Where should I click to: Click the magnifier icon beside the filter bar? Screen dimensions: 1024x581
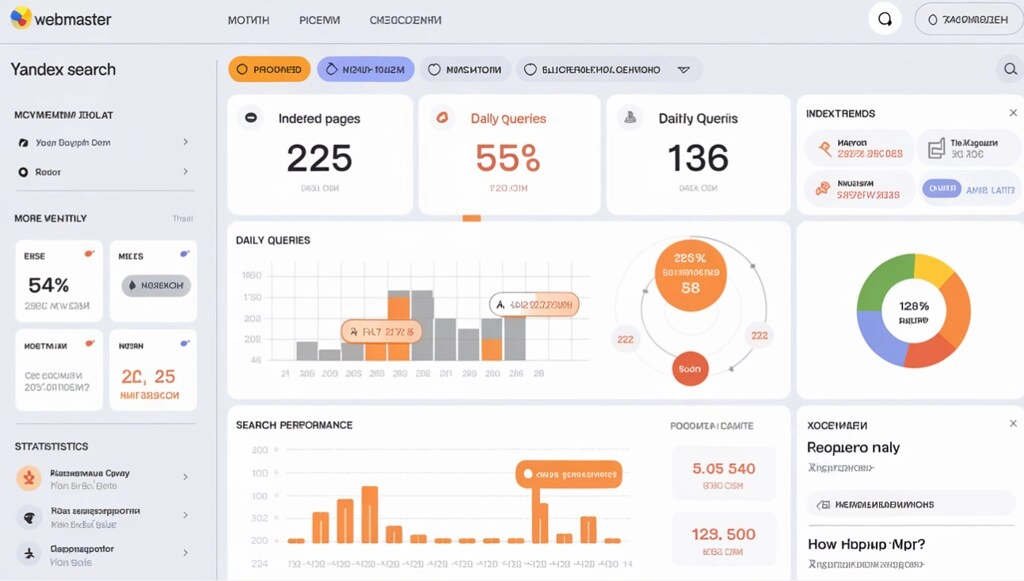coord(1010,69)
